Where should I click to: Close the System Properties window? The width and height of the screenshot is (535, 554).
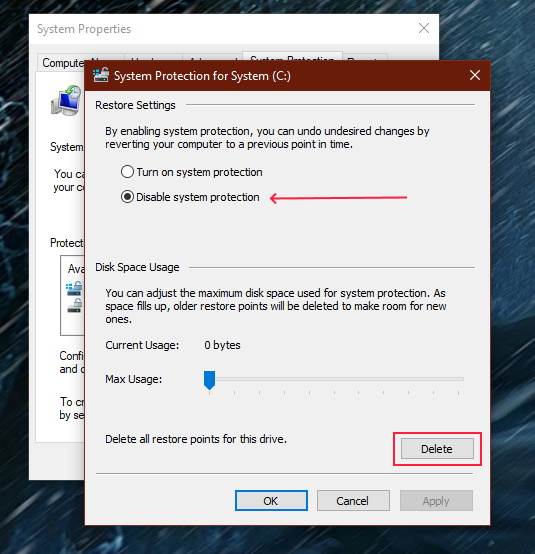(424, 28)
